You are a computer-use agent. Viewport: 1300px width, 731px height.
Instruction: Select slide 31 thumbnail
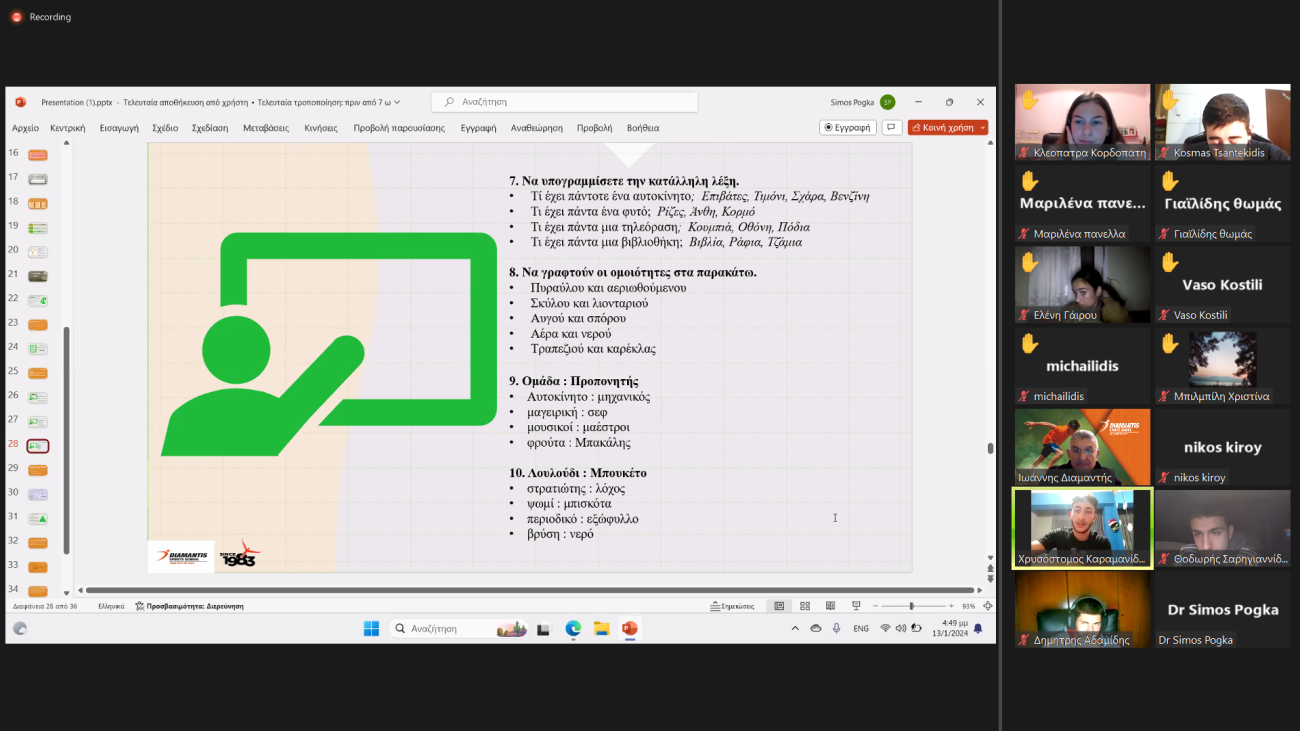pyautogui.click(x=38, y=518)
